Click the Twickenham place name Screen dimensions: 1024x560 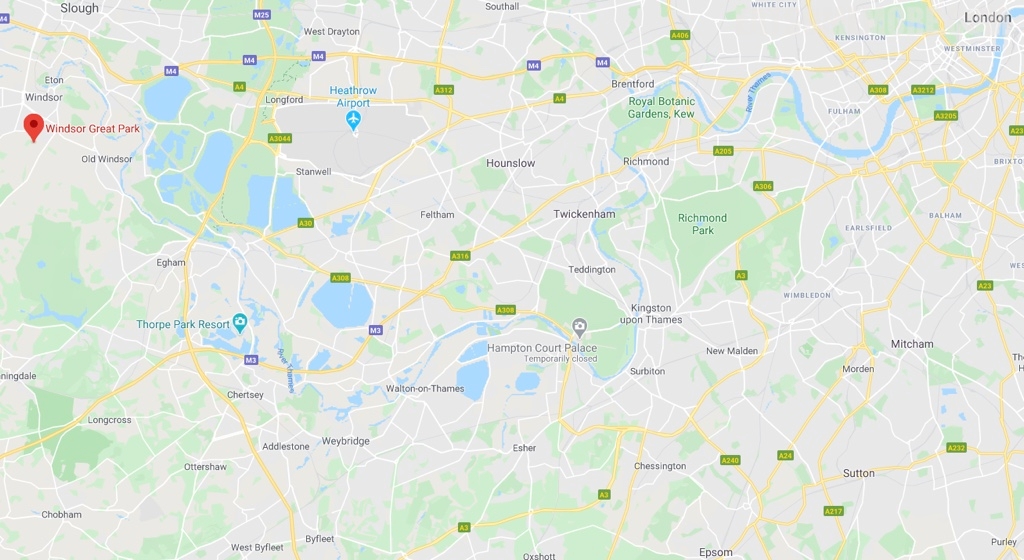[x=584, y=214]
